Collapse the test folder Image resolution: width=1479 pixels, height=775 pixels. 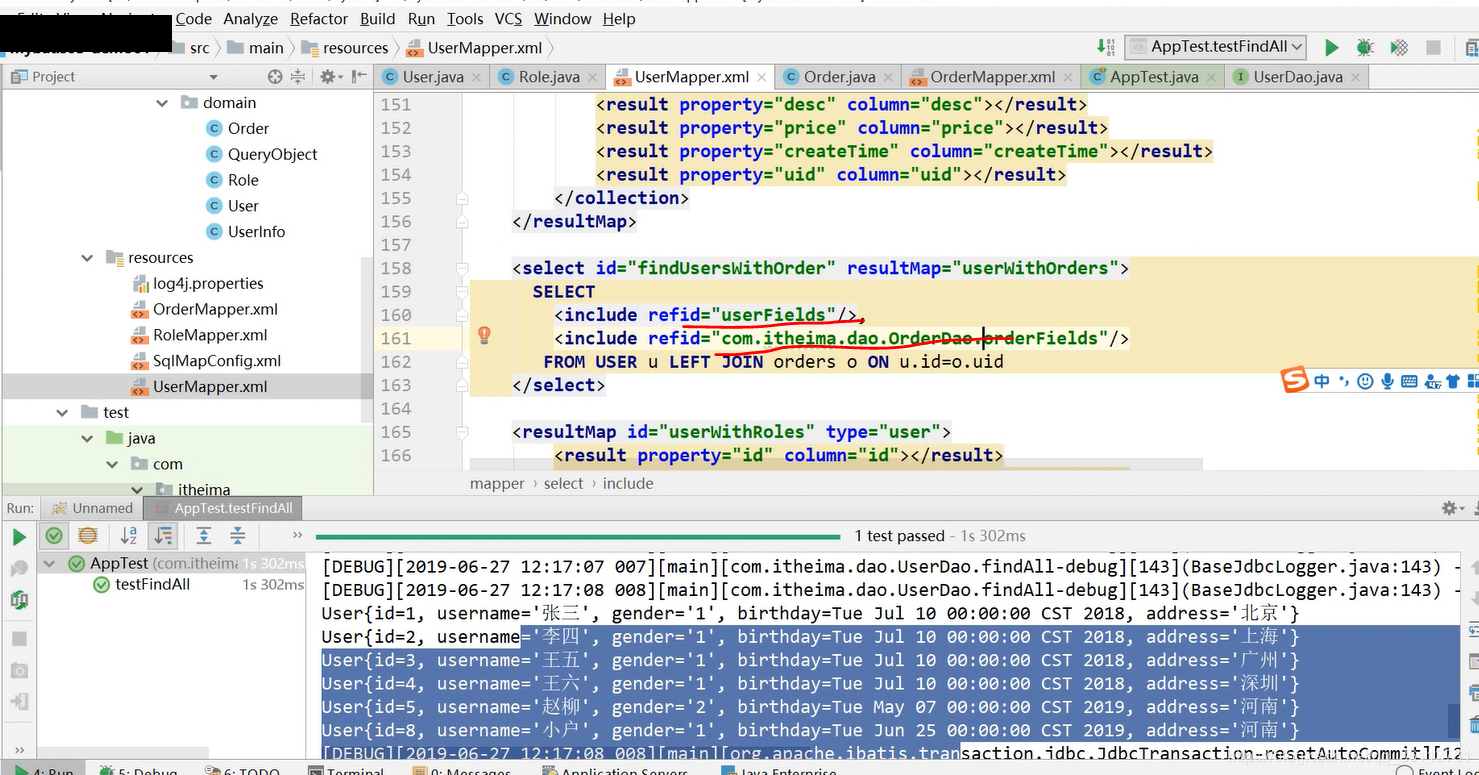tap(62, 413)
